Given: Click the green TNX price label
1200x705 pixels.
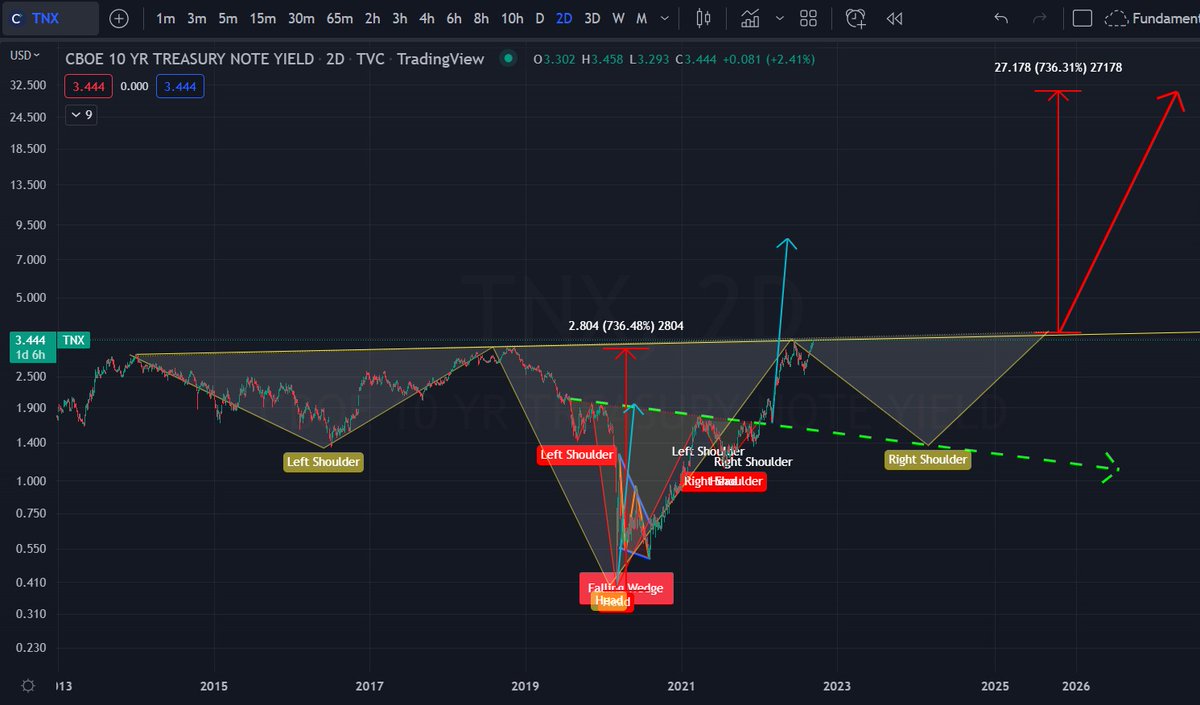Looking at the screenshot, I should tap(74, 340).
